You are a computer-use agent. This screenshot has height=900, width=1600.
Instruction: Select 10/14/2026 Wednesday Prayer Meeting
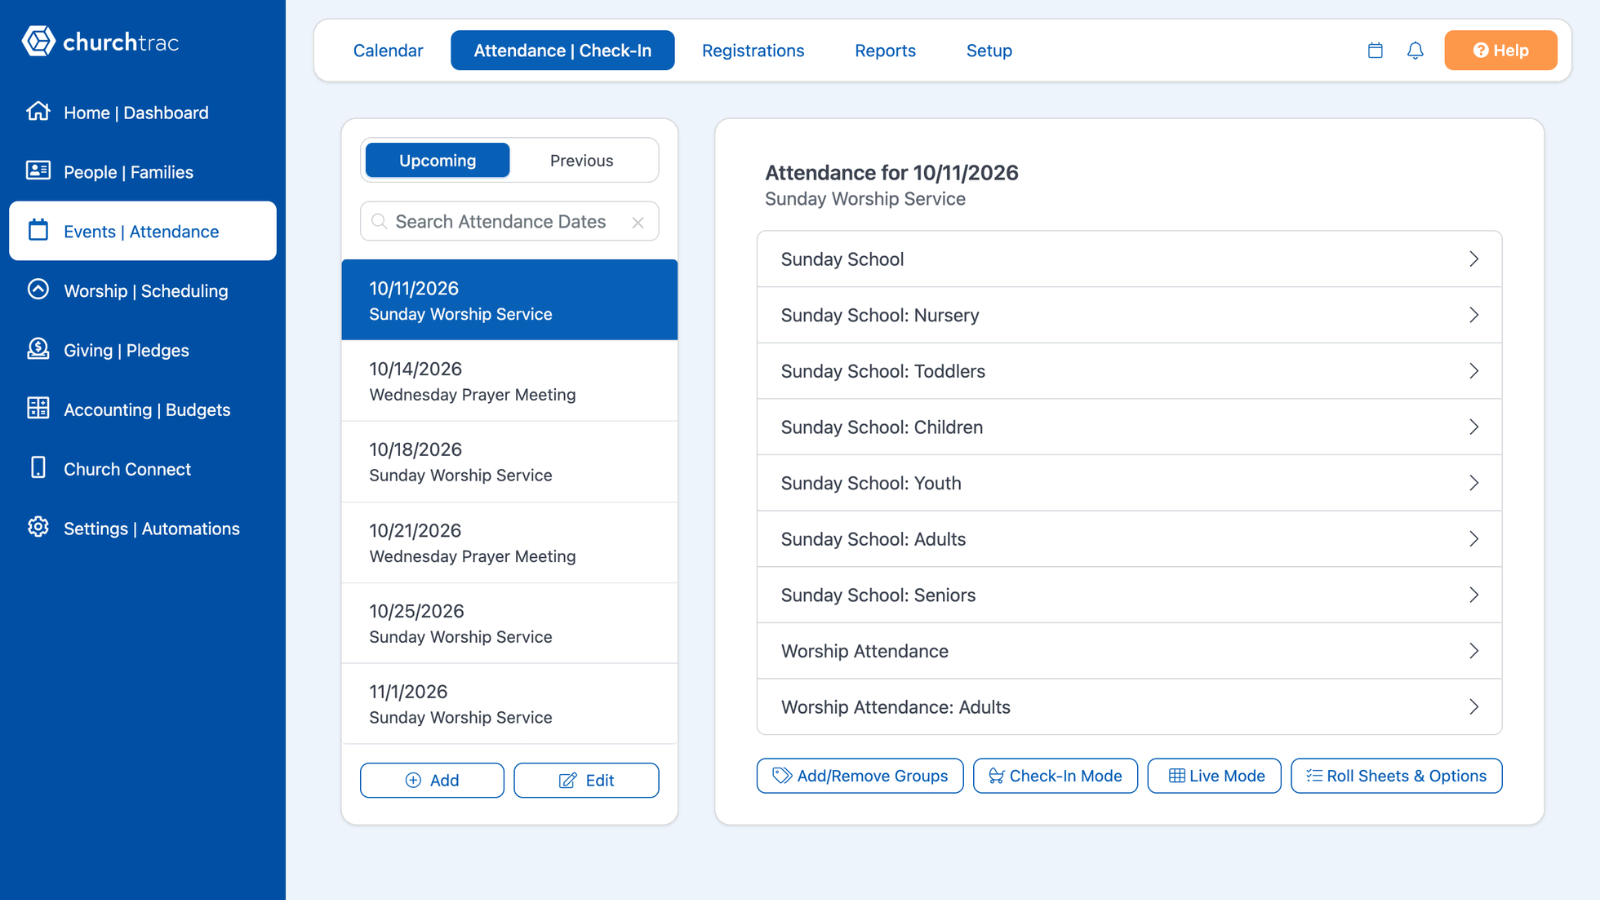[x=510, y=381]
